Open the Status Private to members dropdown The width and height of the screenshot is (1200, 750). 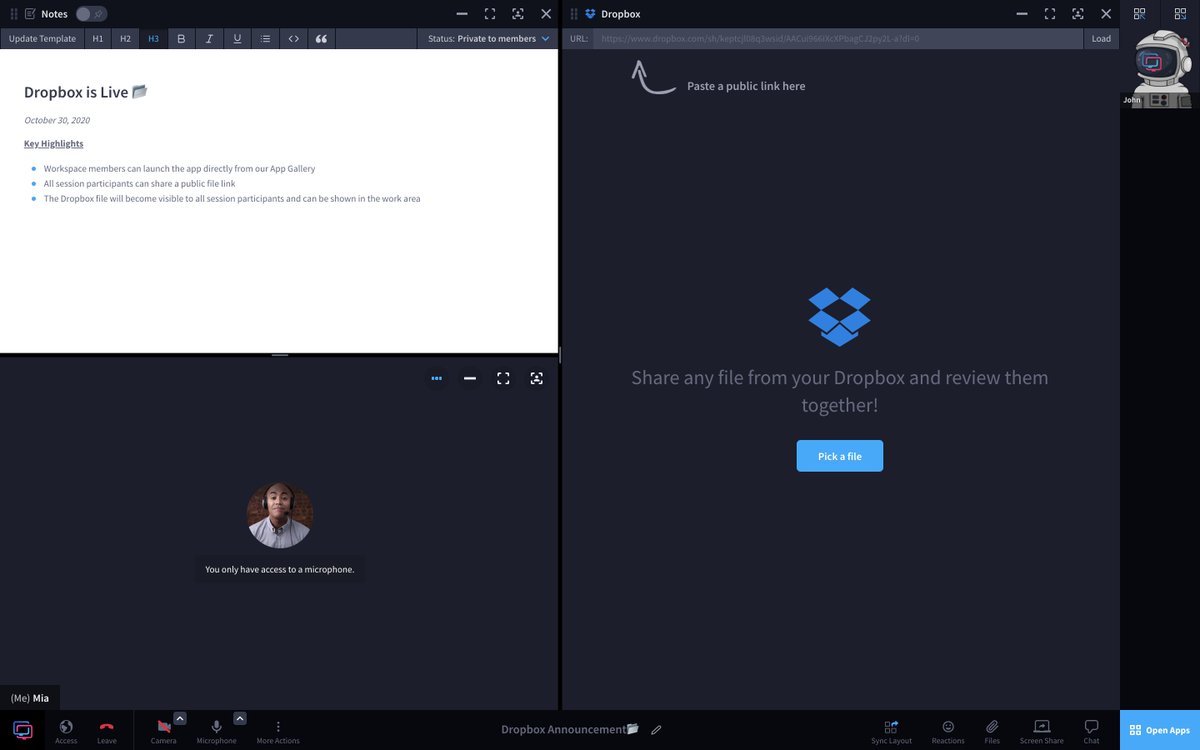pyautogui.click(x=488, y=39)
